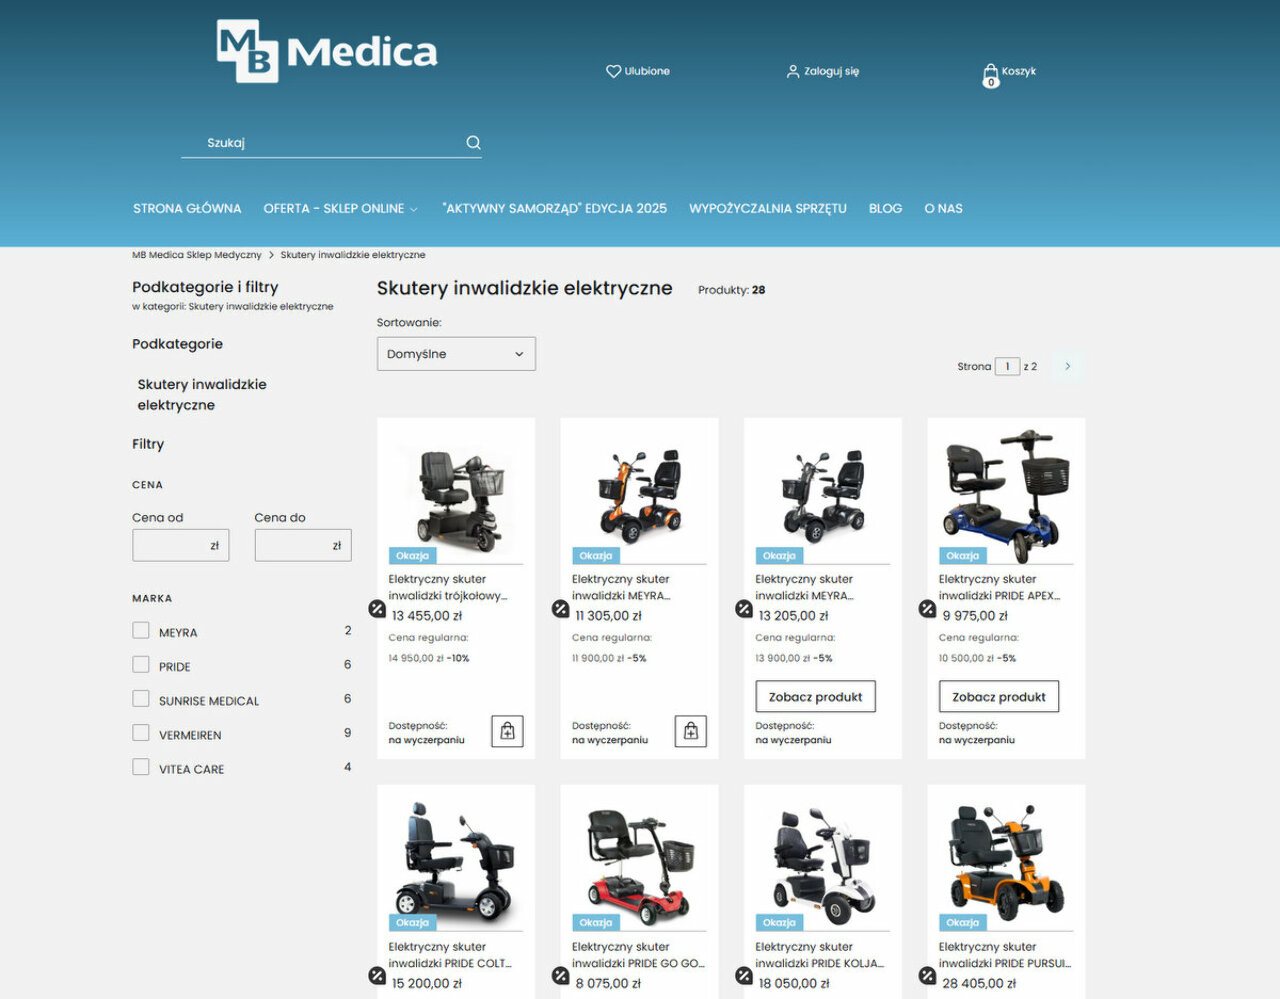Expand the Oferta - Sklep Online menu
This screenshot has width=1280, height=999.
340,209
